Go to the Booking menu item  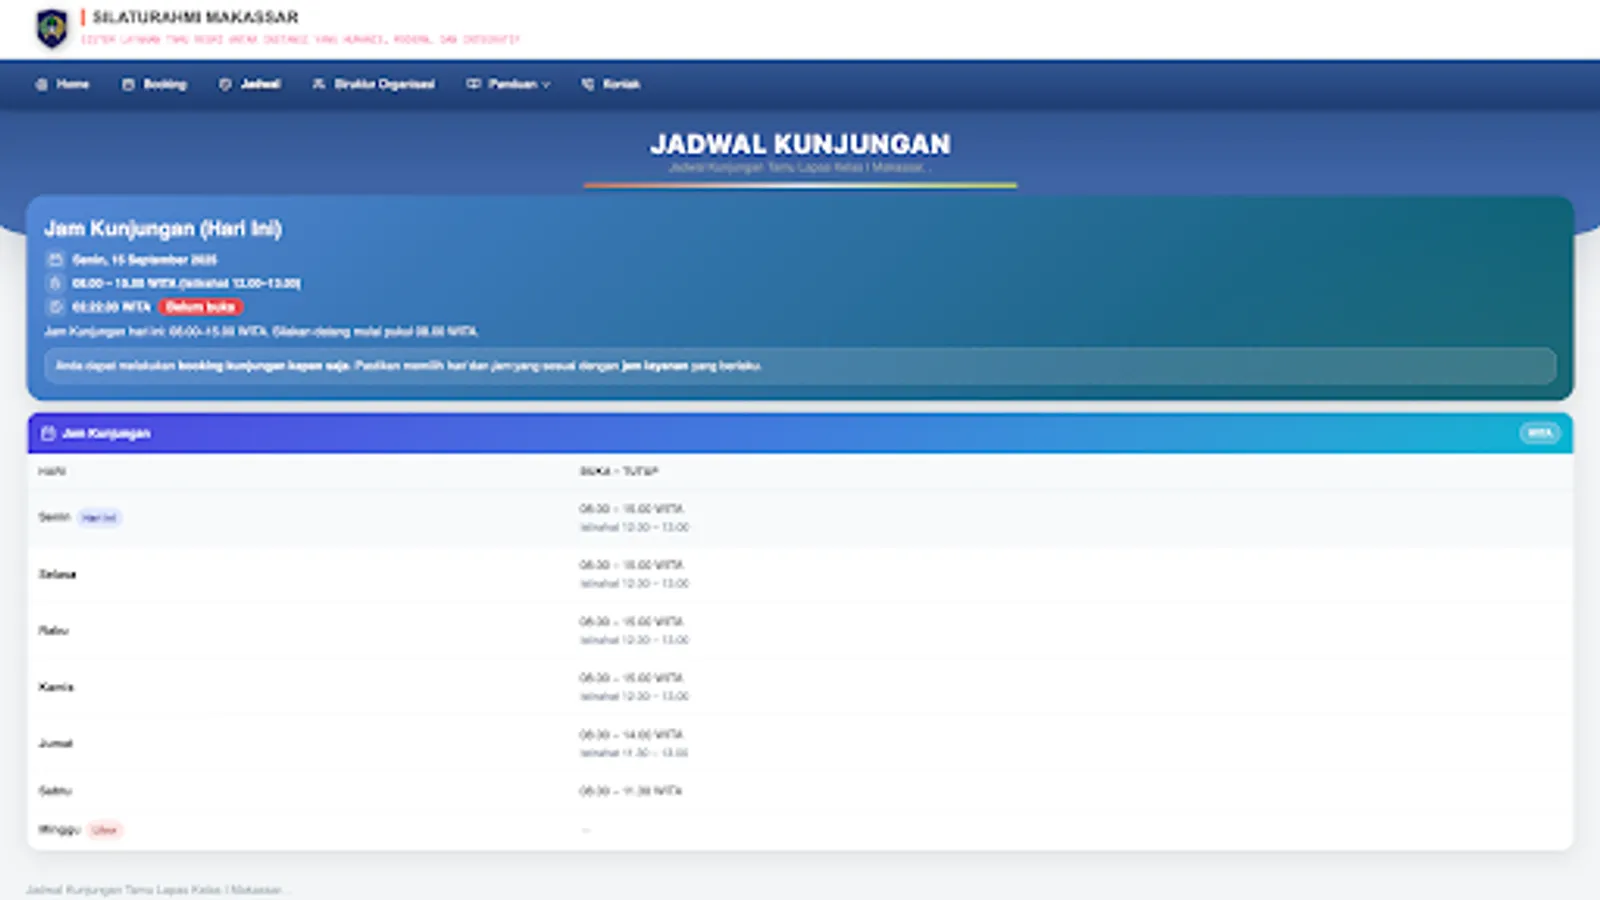pyautogui.click(x=155, y=85)
